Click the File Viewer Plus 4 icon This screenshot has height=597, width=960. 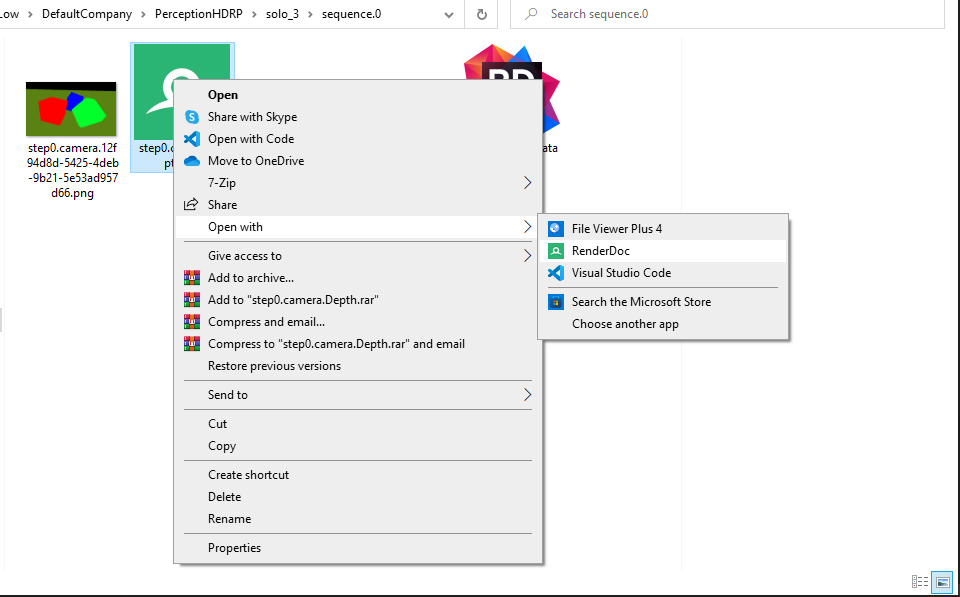[556, 229]
